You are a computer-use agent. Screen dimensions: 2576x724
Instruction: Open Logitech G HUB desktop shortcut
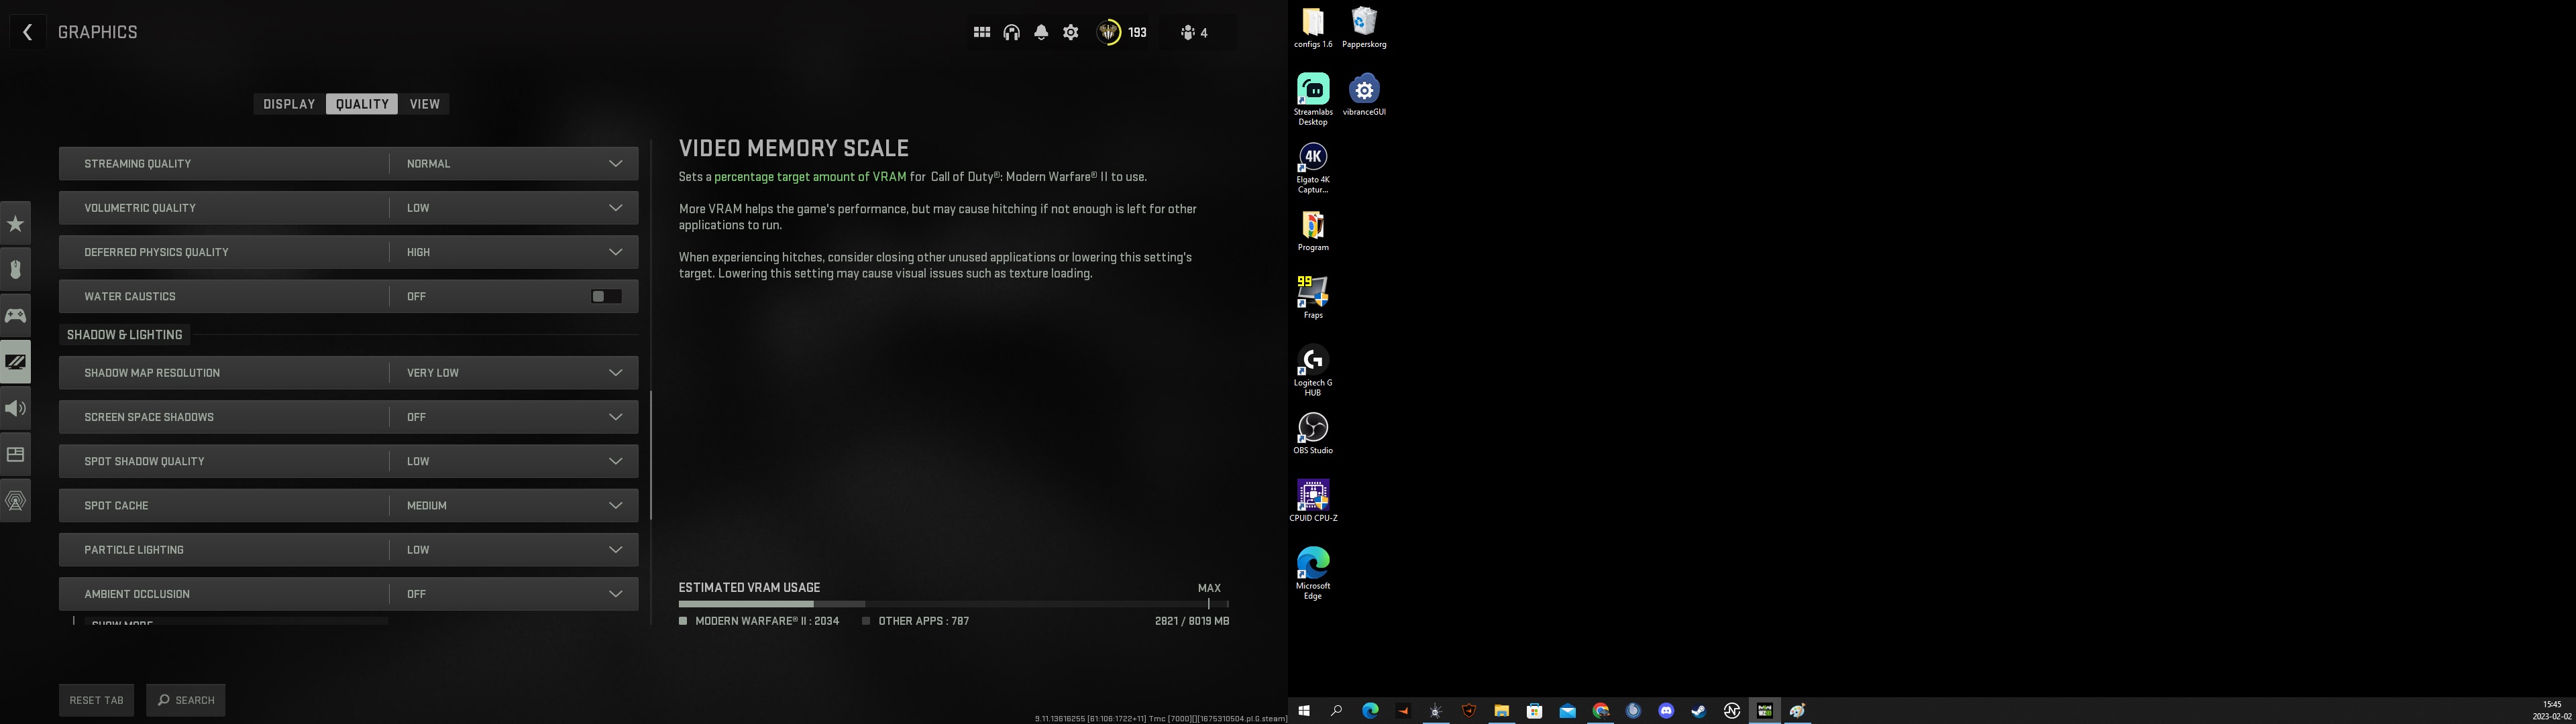[x=1313, y=370]
